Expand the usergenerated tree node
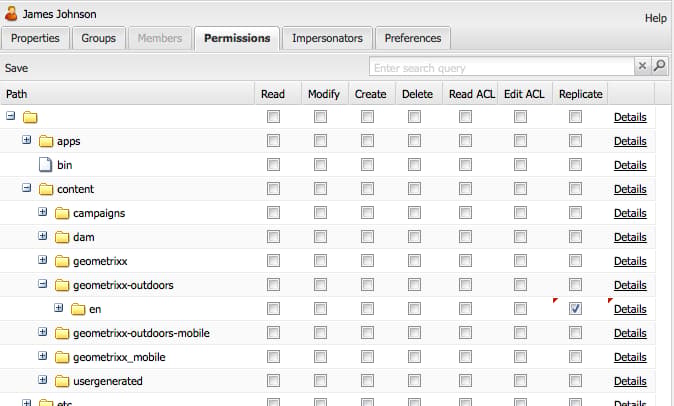Image resolution: width=674 pixels, height=406 pixels. pyautogui.click(x=43, y=380)
